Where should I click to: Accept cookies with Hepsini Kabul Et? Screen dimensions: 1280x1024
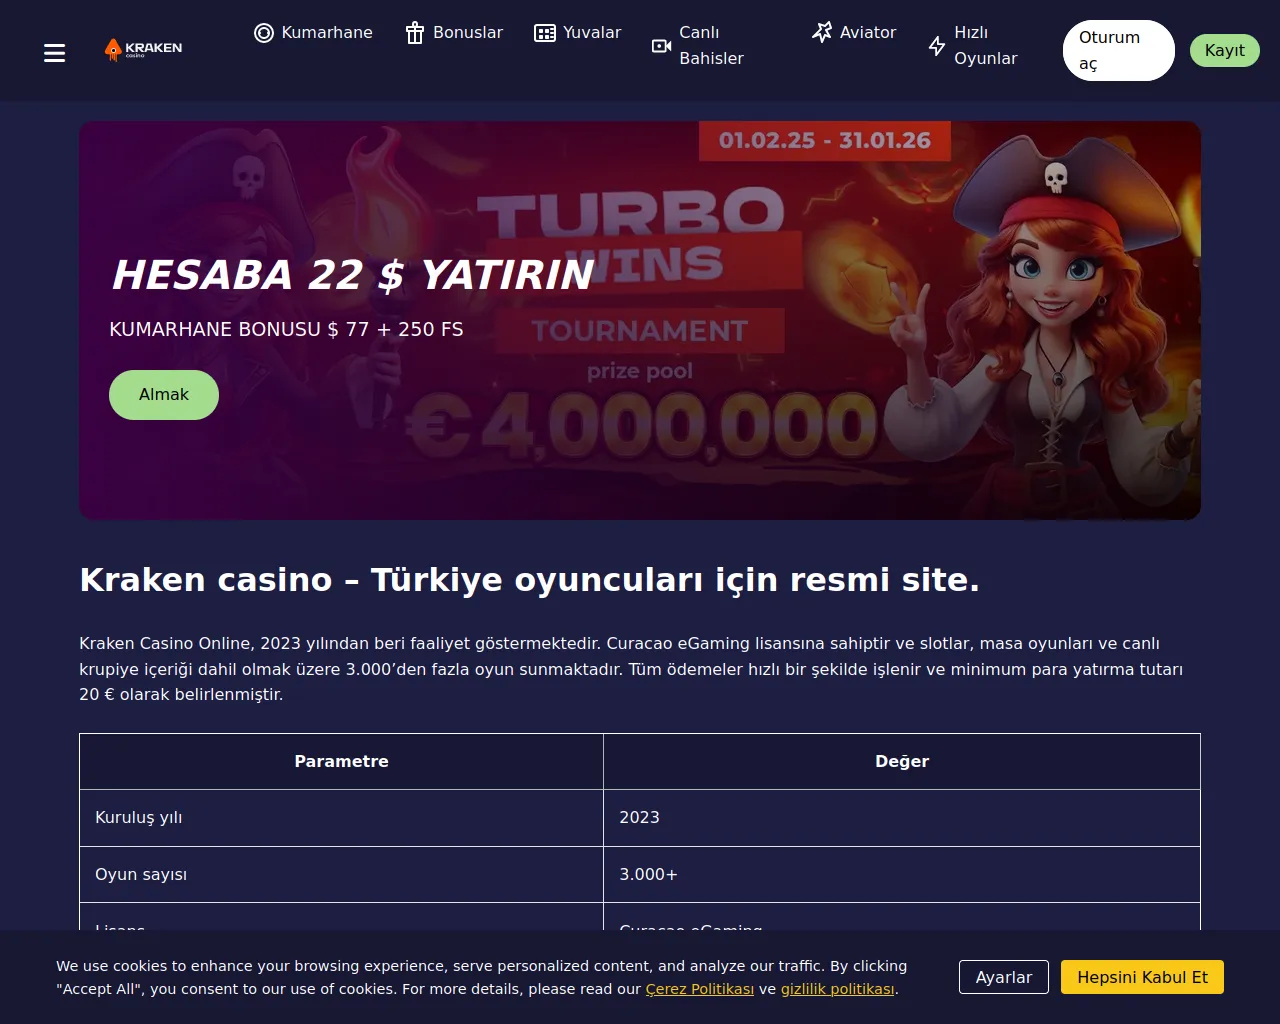click(1143, 977)
